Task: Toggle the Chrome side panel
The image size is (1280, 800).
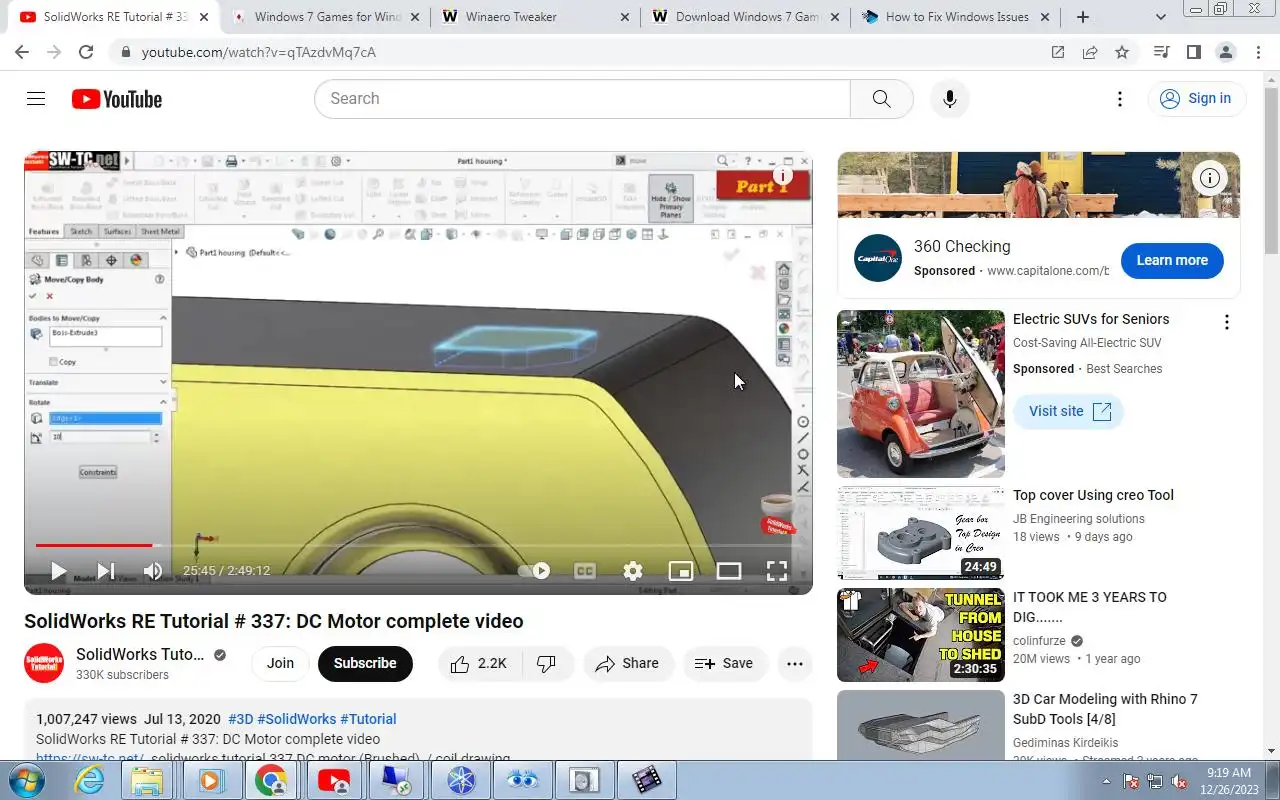Action: [1193, 52]
